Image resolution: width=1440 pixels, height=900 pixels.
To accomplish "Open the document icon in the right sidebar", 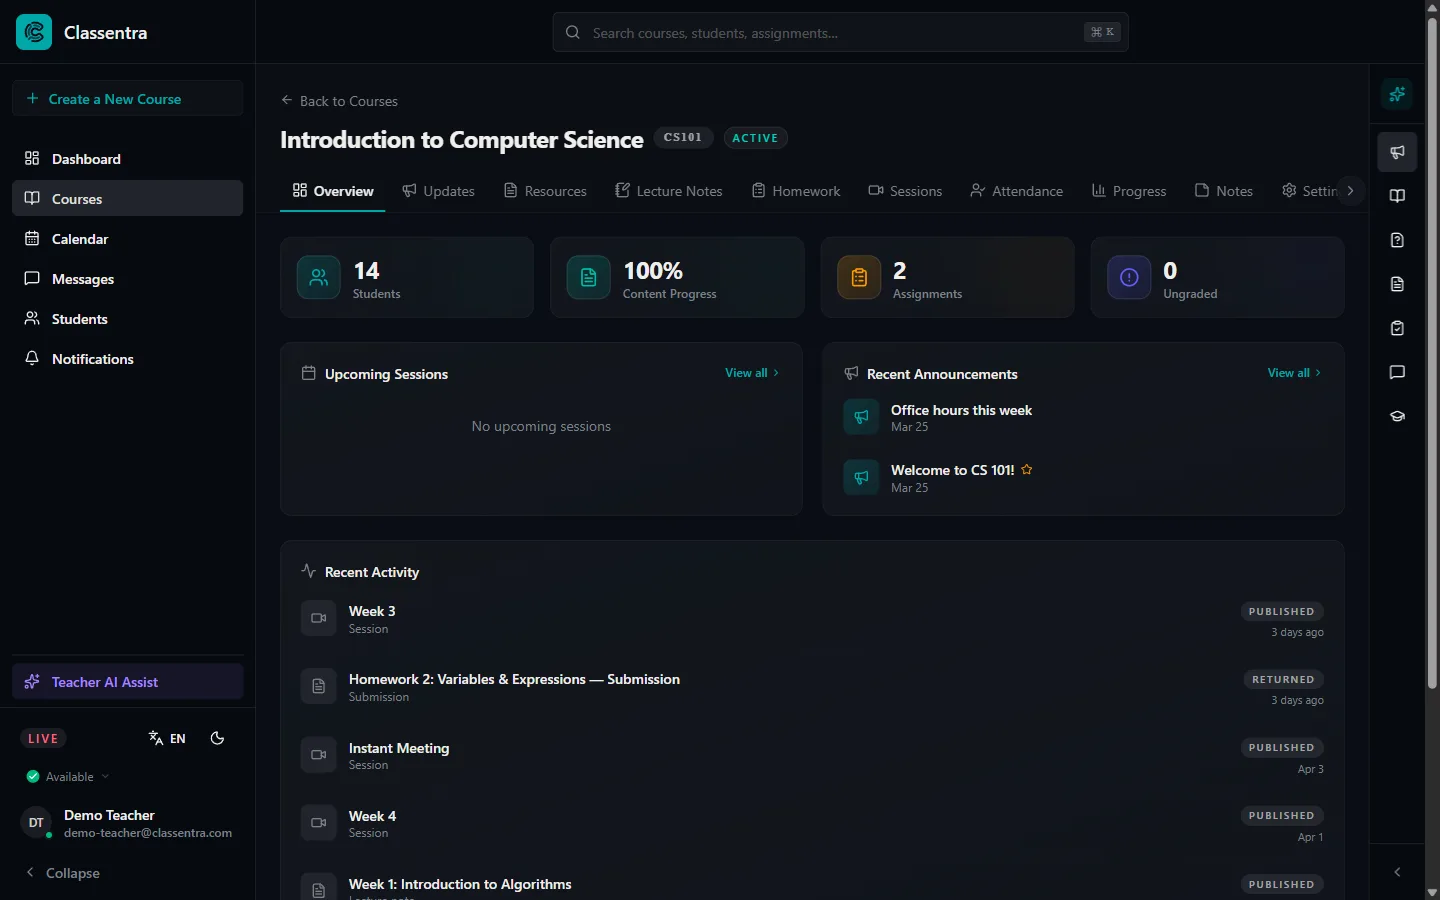I will [x=1396, y=284].
